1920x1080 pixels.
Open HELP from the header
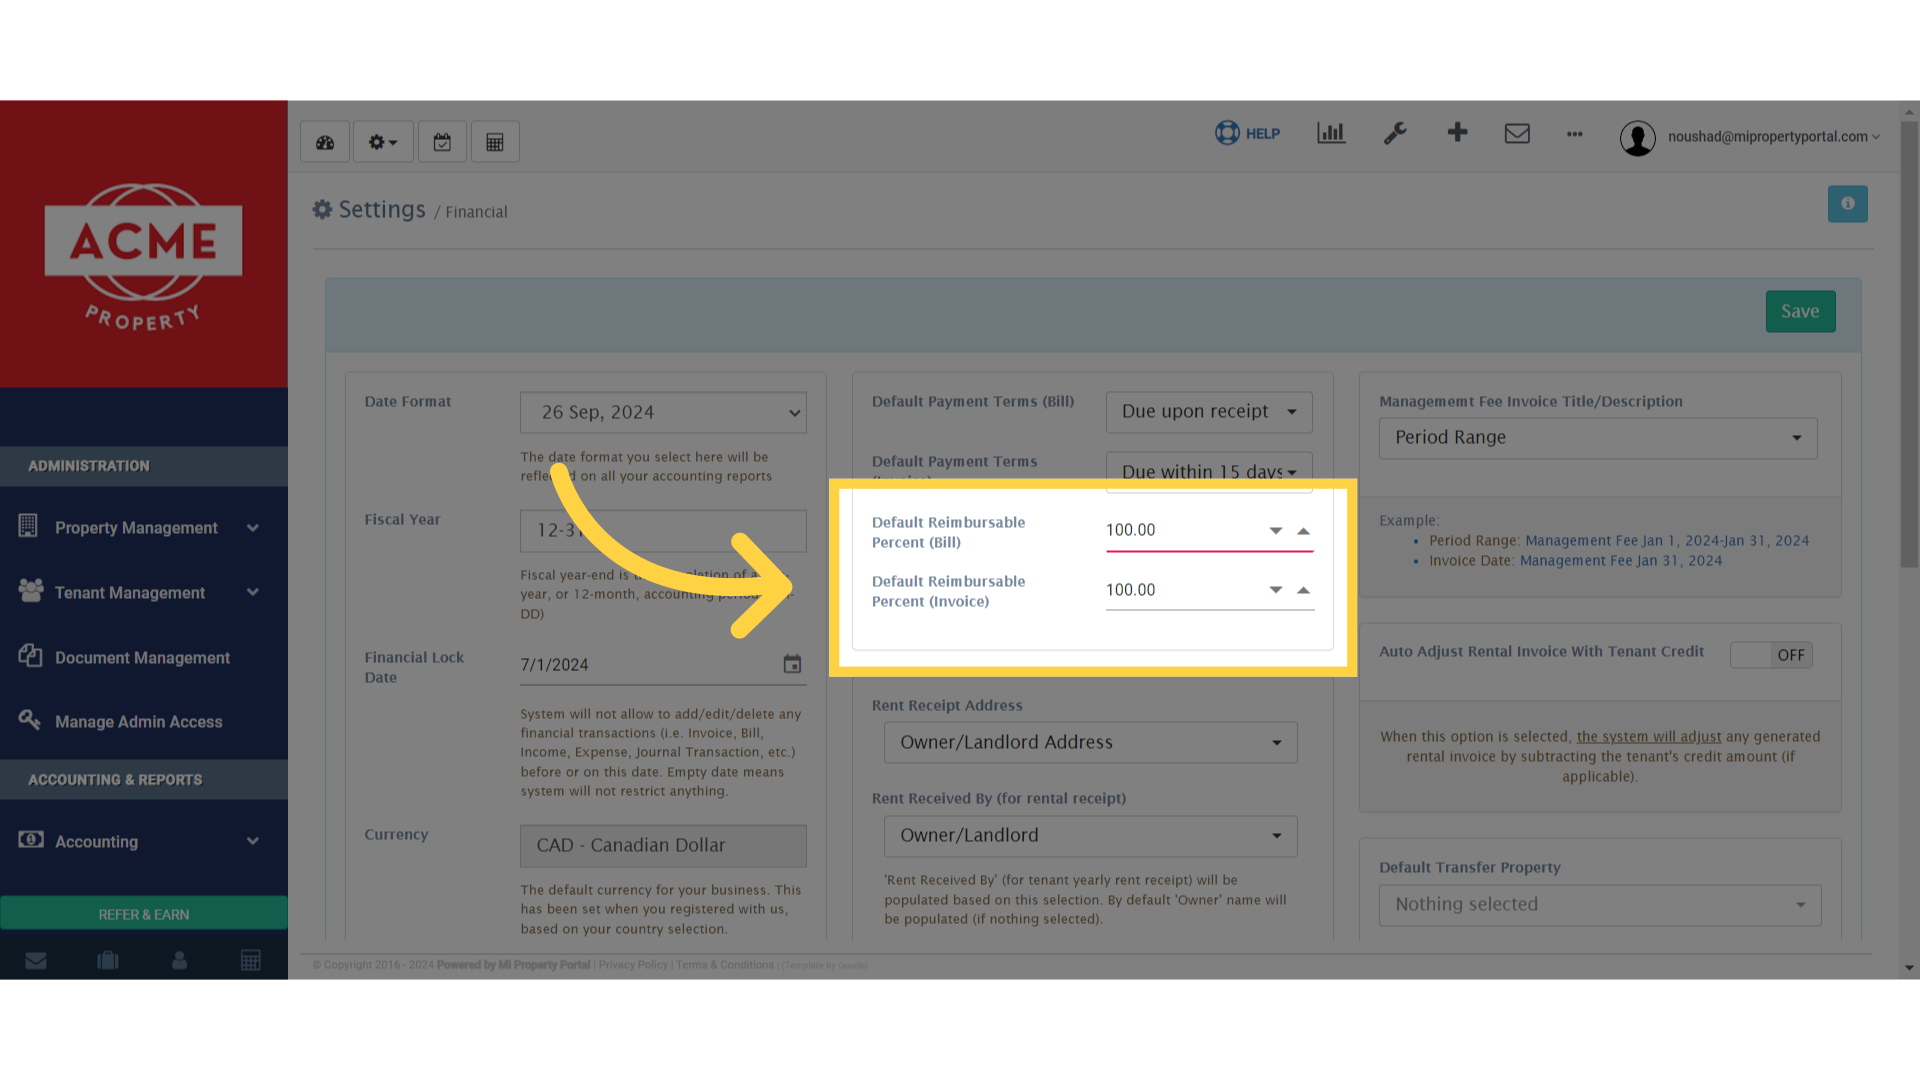1247,133
